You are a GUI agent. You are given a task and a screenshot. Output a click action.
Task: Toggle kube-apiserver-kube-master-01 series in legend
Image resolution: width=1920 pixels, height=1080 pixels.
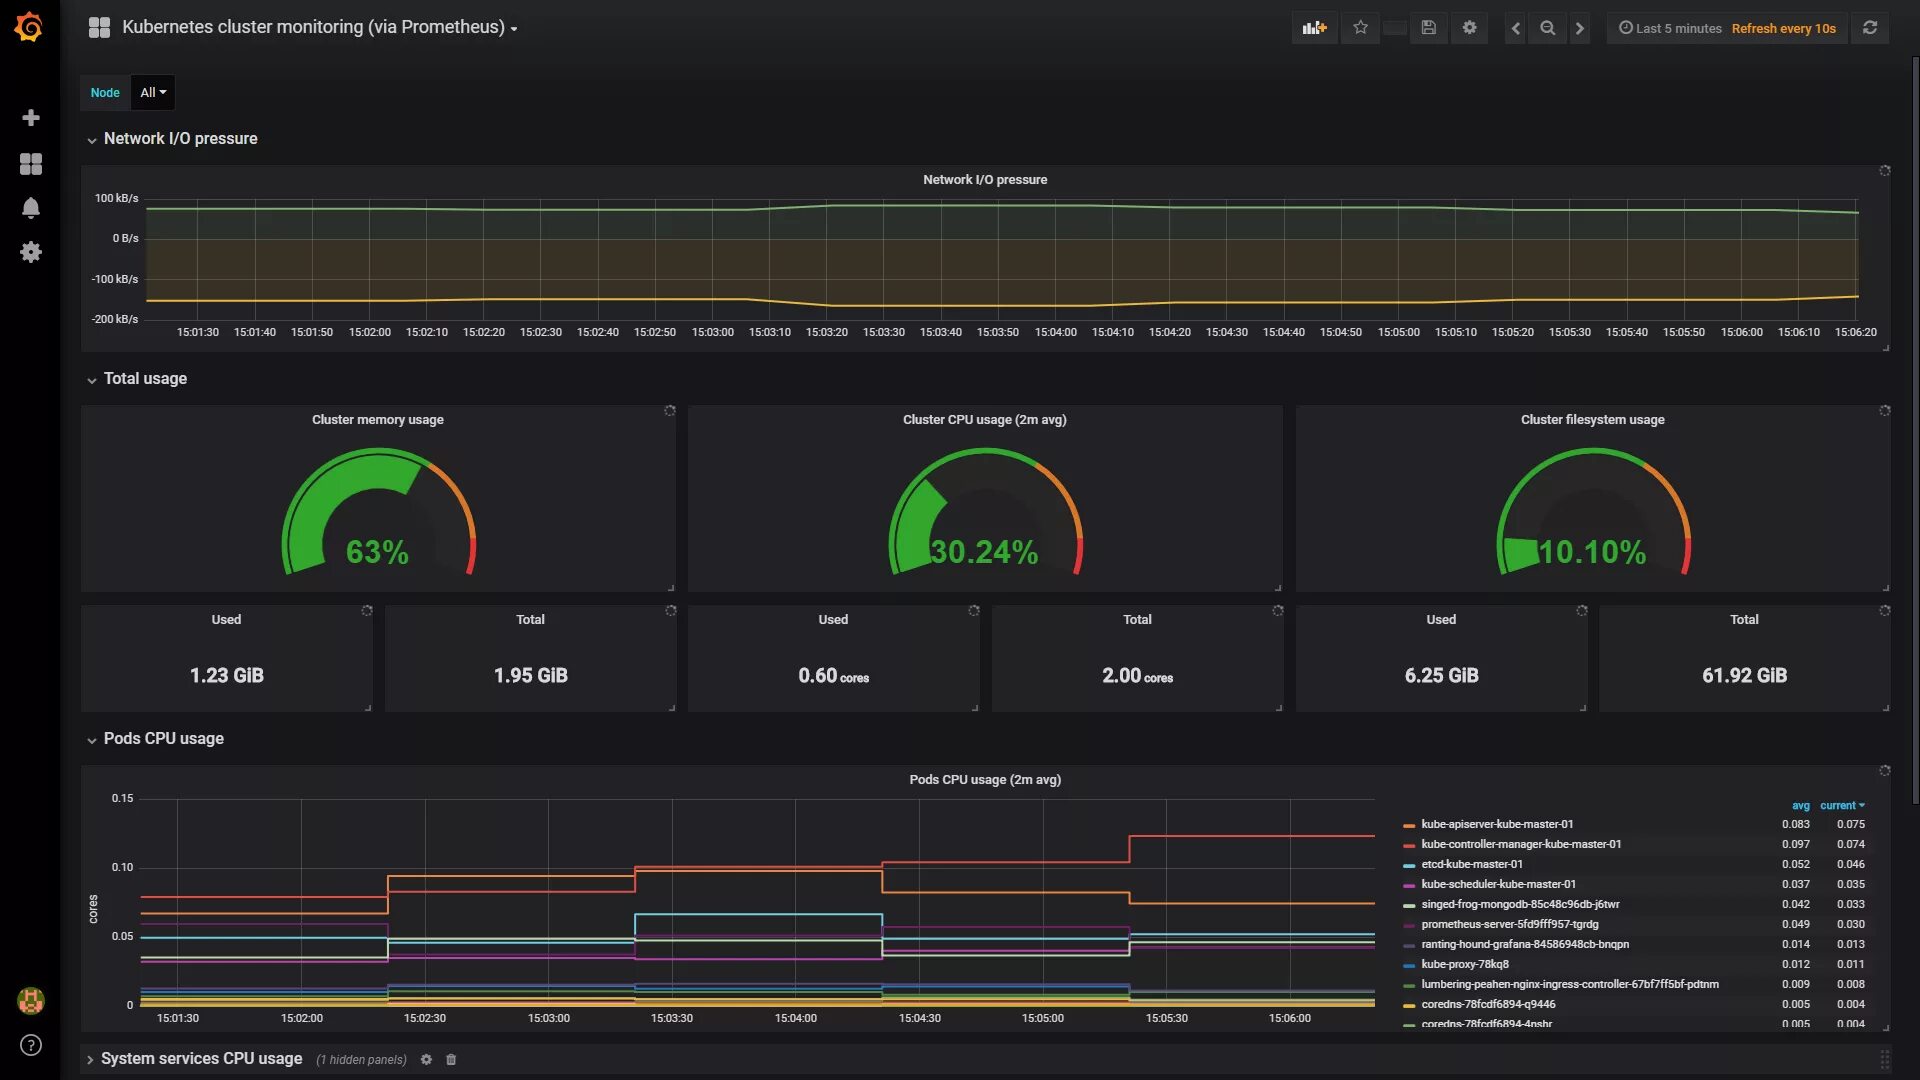[x=1496, y=824]
